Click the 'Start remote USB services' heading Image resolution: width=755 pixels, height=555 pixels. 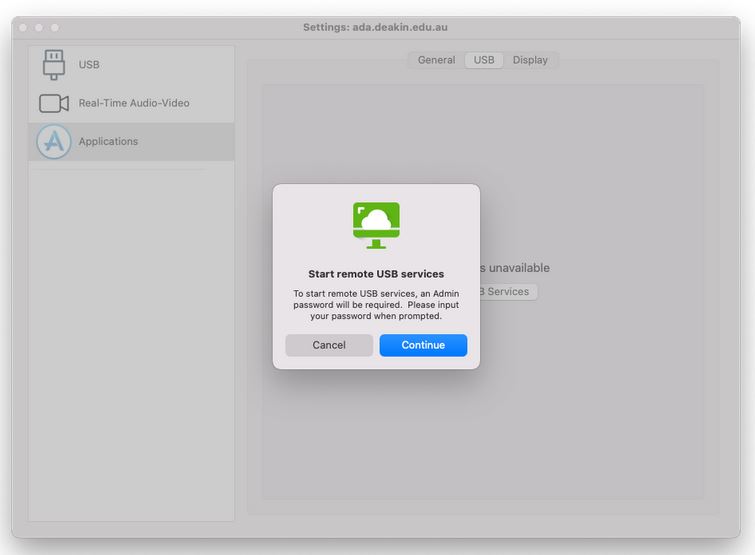pyautogui.click(x=376, y=274)
